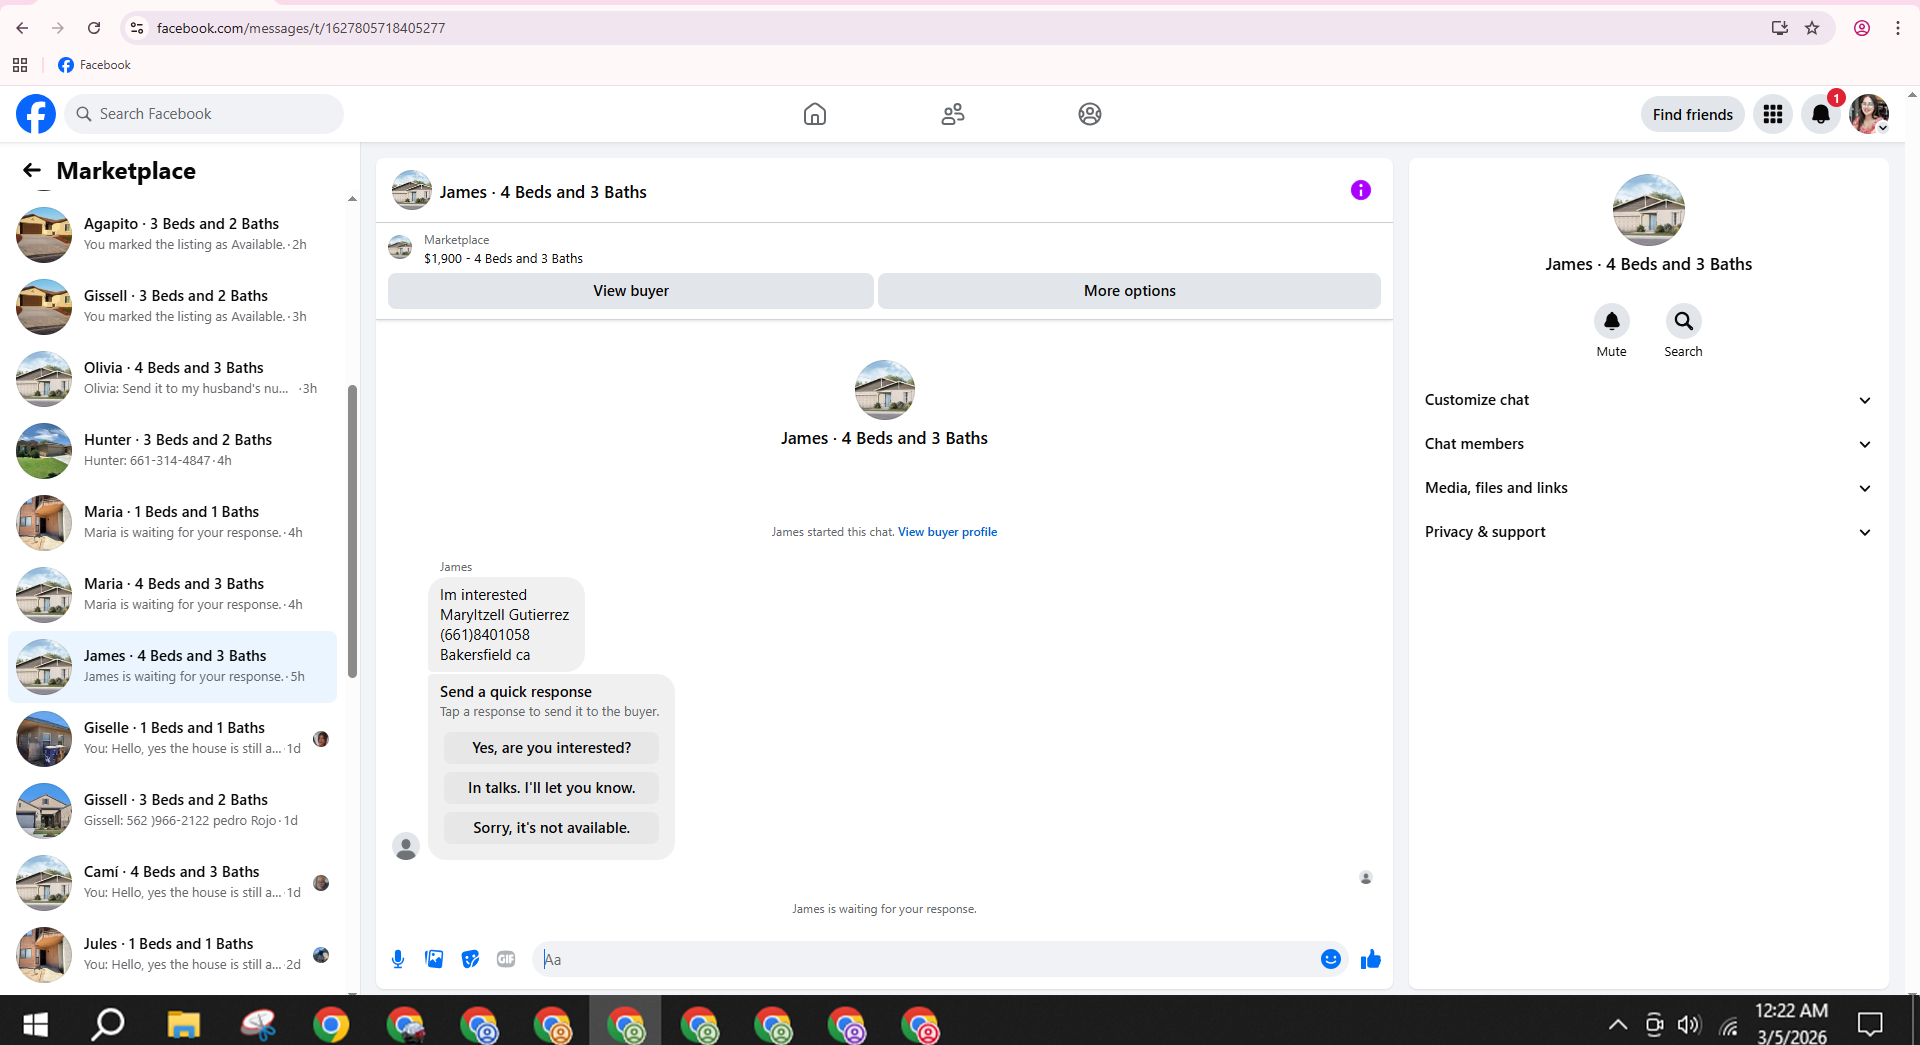Open the Maria 4 Beds and 3 Baths chat
This screenshot has height=1045, width=1920.
172,595
